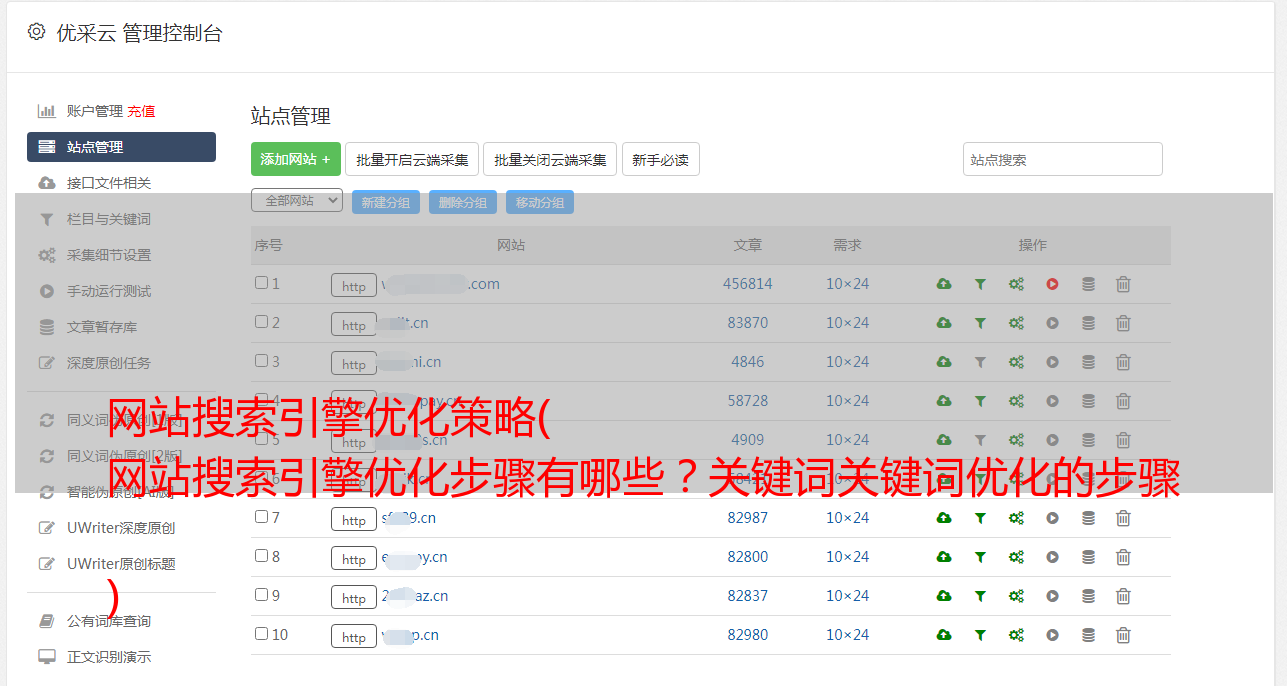
Task: Open 正文识别演示 sidebar item
Action: (x=109, y=657)
